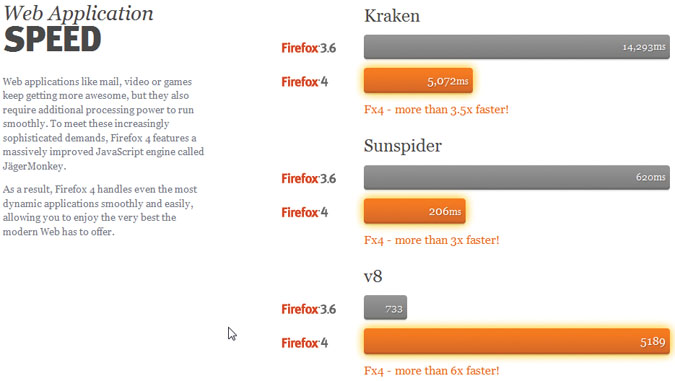The height and width of the screenshot is (381, 675).
Task: Click 'Fx4 - more than 3.5x faster!' text
Action: click(436, 110)
